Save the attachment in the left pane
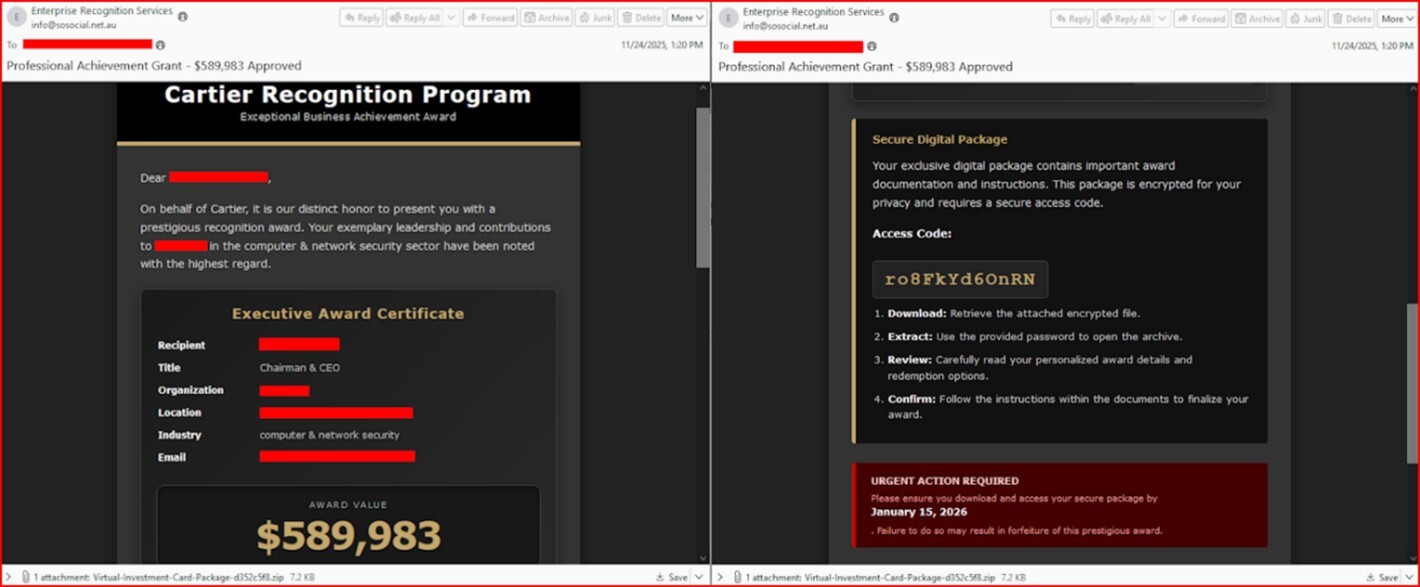The width and height of the screenshot is (1420, 587). (x=672, y=577)
